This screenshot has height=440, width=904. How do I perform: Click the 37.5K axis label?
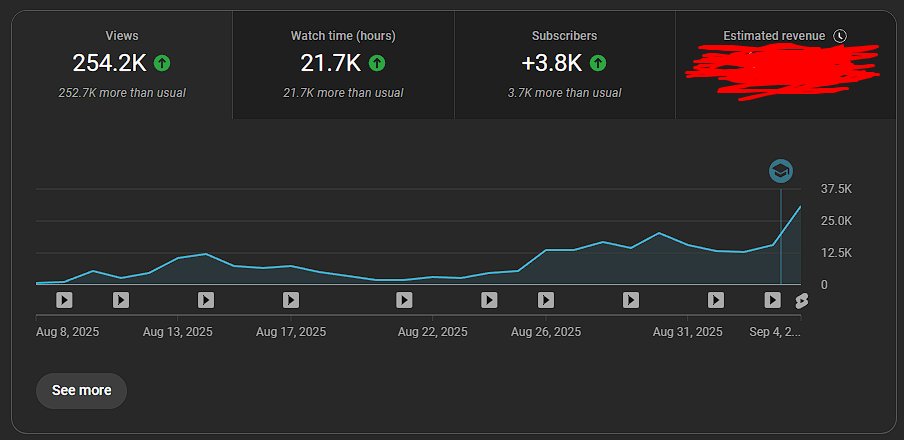click(836, 189)
